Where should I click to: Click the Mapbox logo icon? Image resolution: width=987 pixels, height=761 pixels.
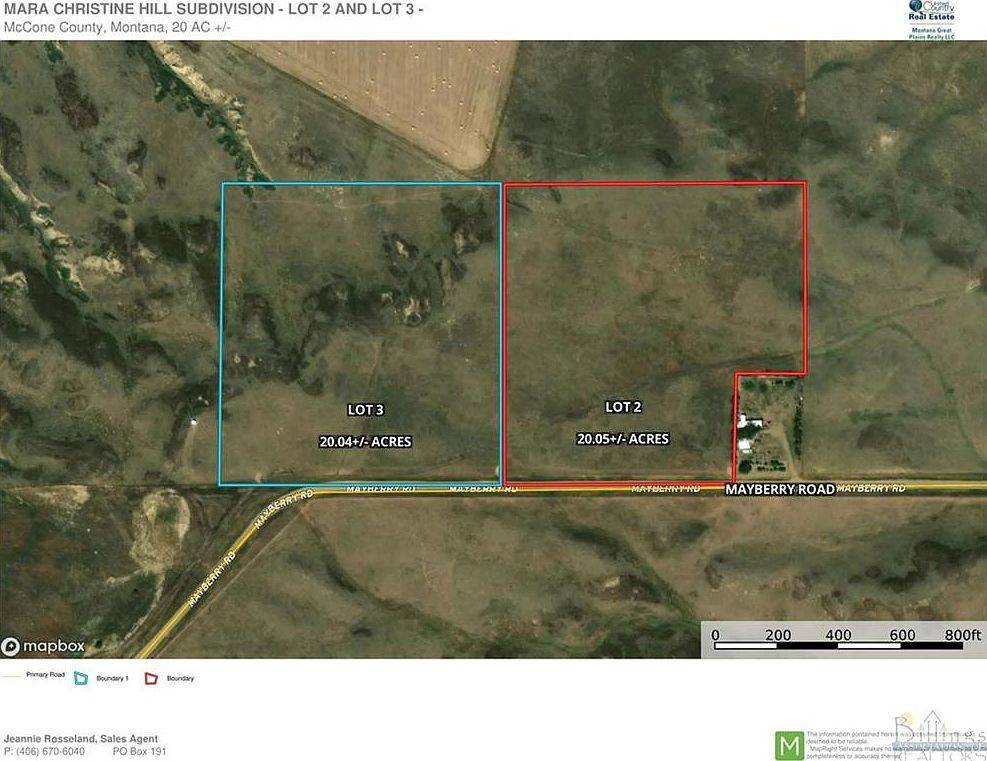click(10, 645)
